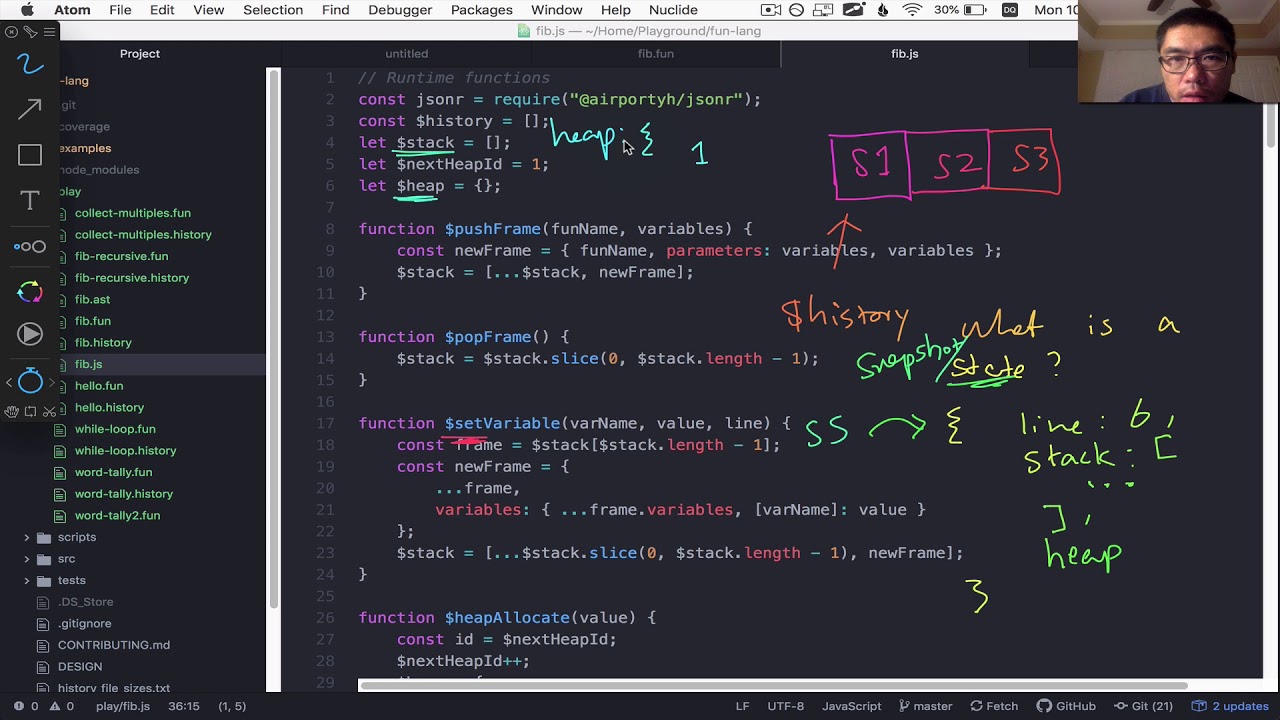Open DESIGN file in tree

coord(80,667)
